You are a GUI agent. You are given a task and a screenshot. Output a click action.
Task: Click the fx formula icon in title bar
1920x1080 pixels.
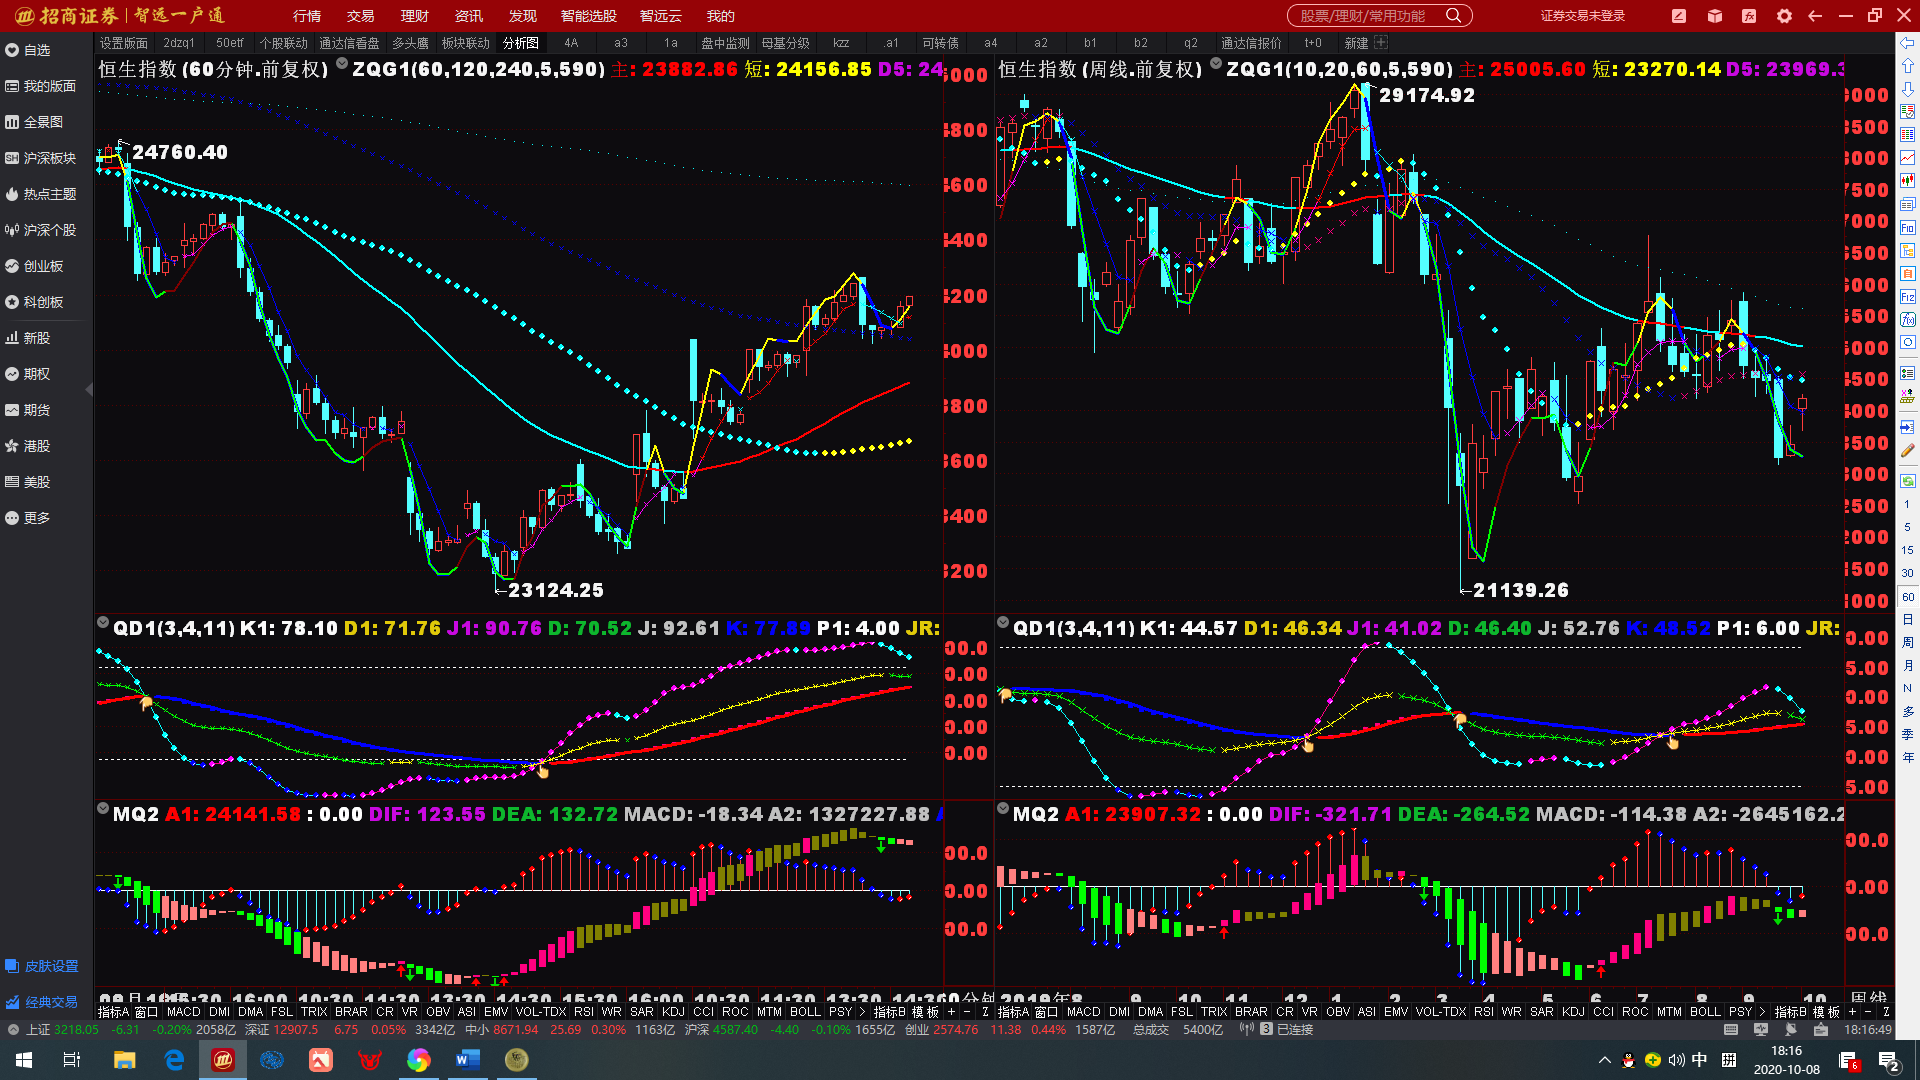point(1749,16)
